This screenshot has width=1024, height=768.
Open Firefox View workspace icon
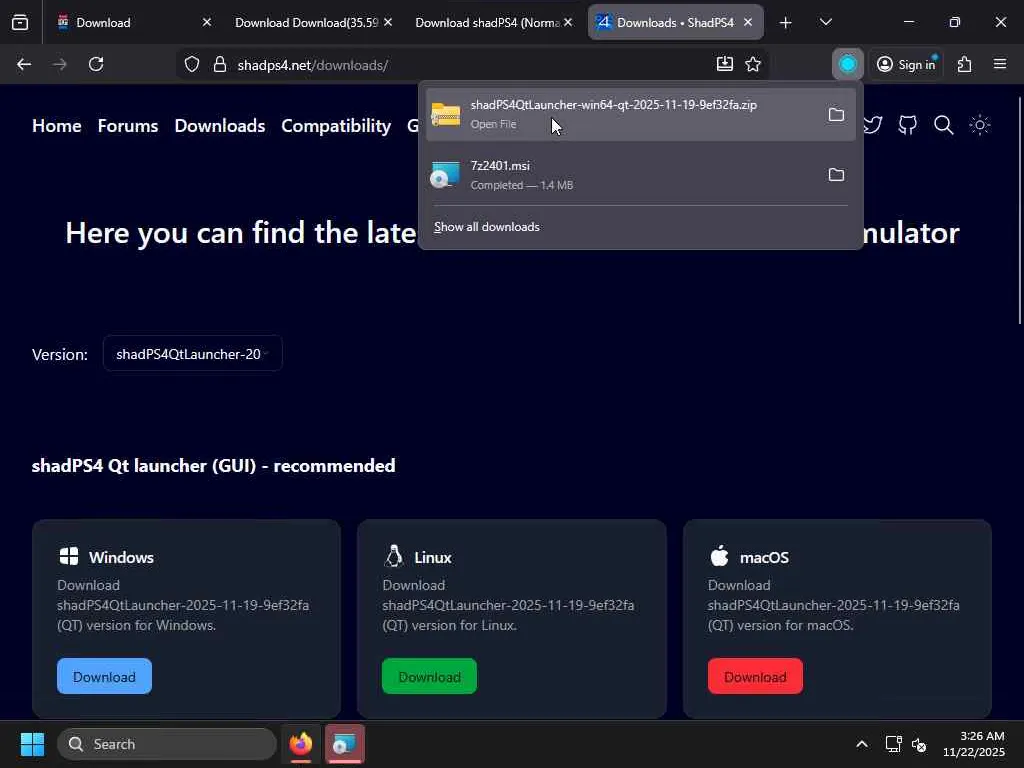click(20, 23)
